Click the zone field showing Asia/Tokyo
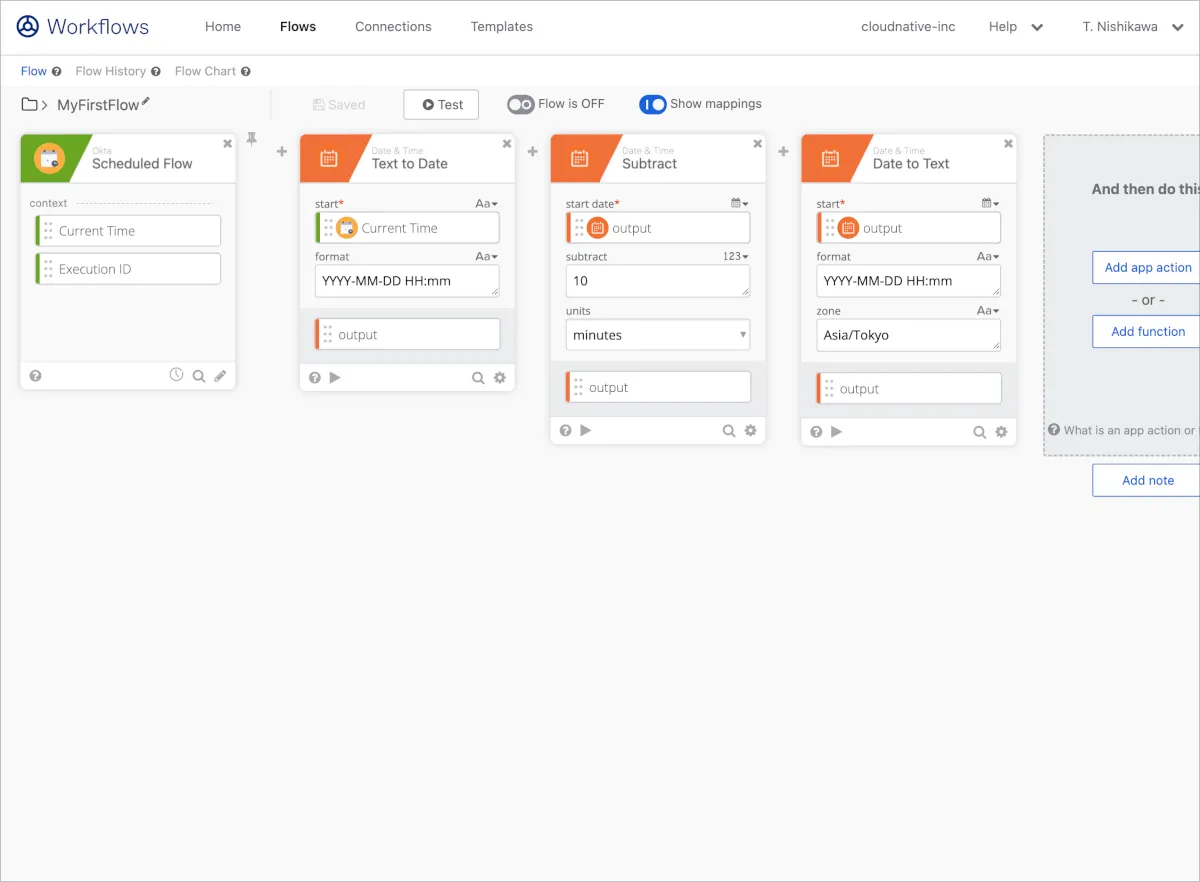 tap(909, 335)
